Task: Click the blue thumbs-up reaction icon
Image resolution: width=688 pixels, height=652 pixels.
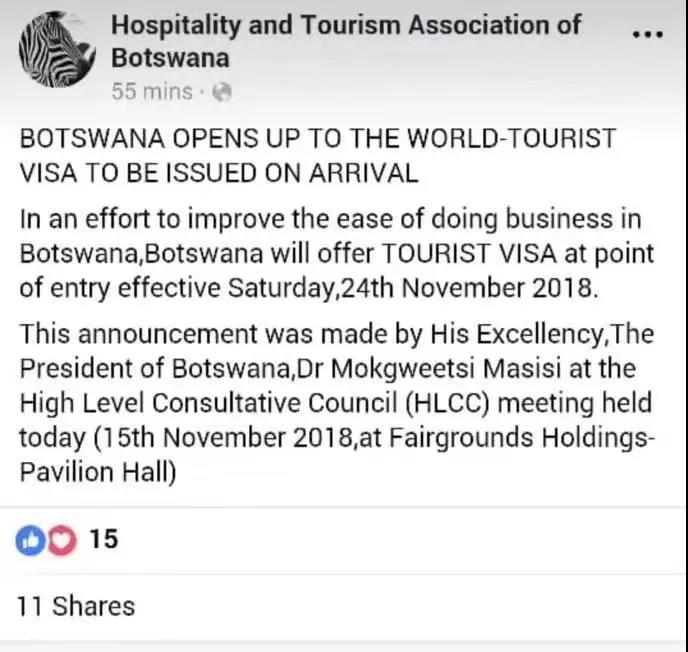Action: click(x=29, y=540)
